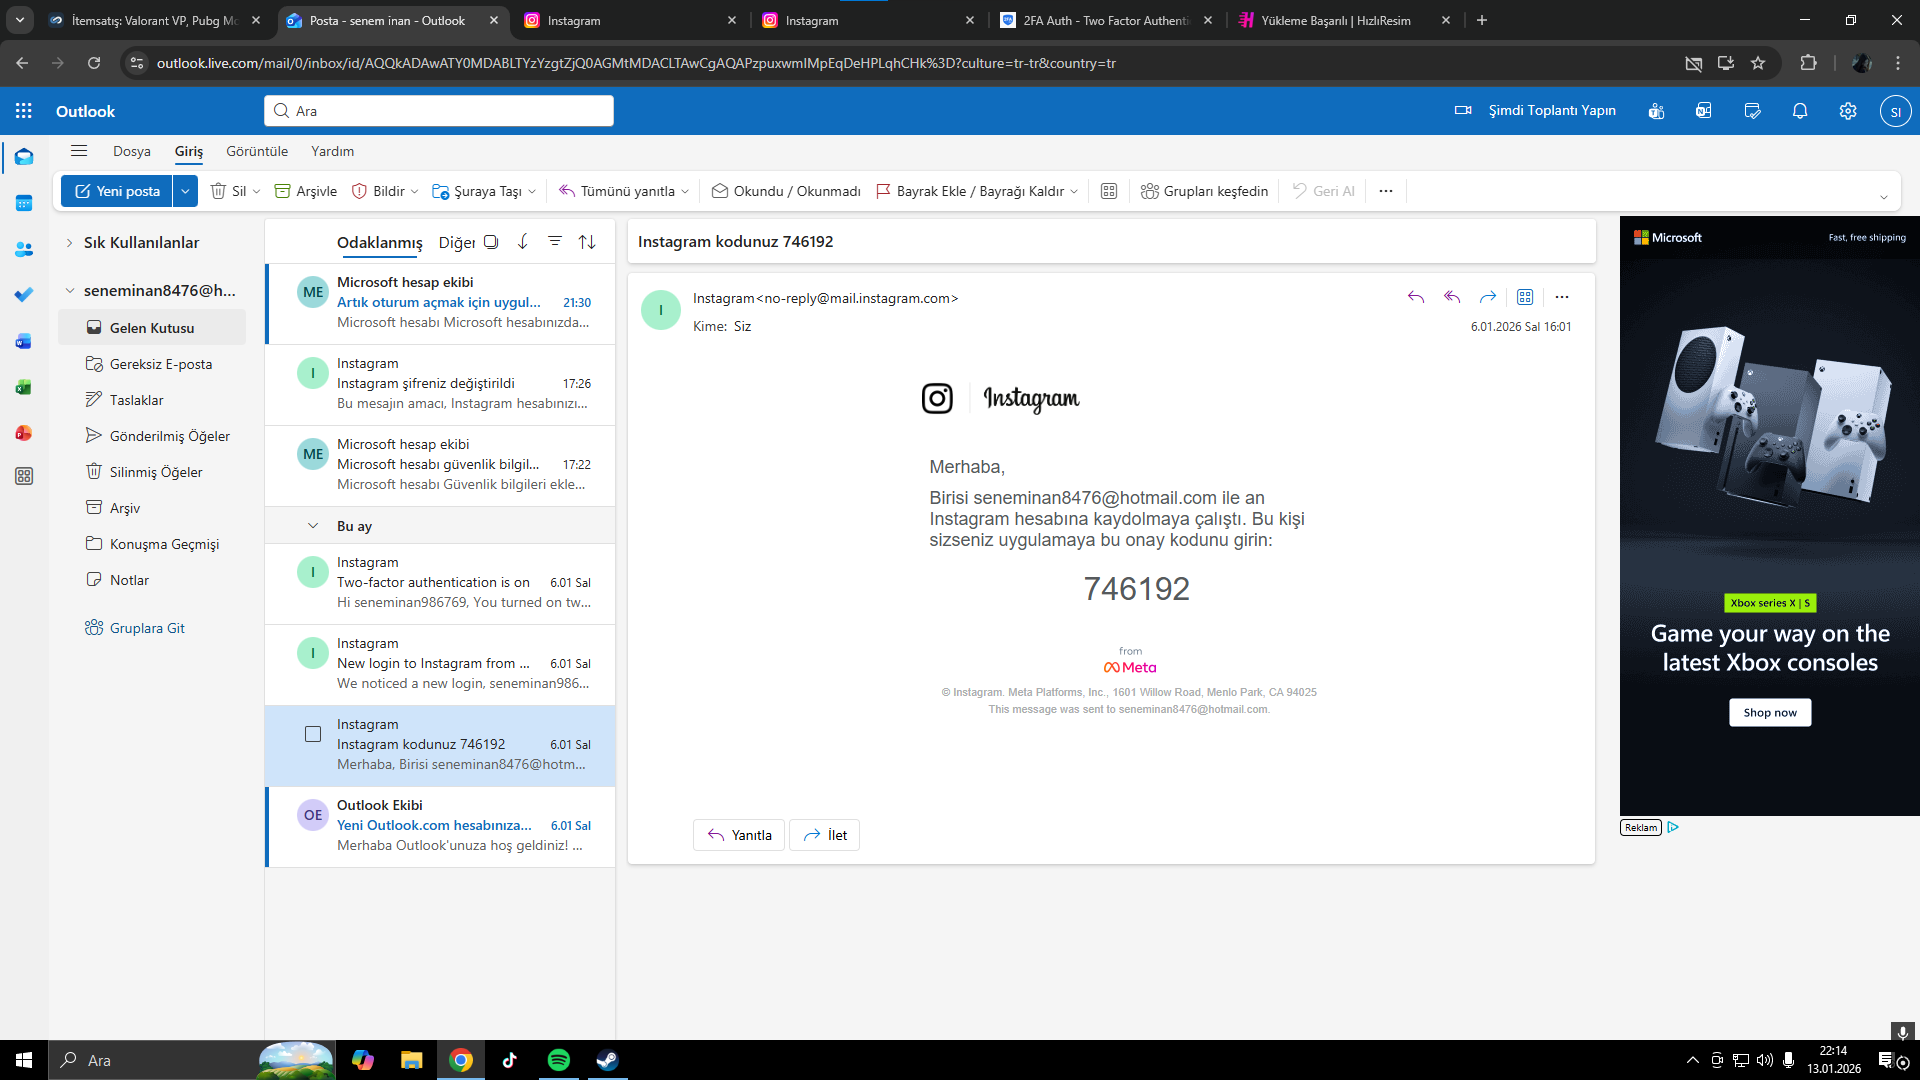Open the apps add-in icon in message header
The height and width of the screenshot is (1080, 1920).
click(1525, 297)
